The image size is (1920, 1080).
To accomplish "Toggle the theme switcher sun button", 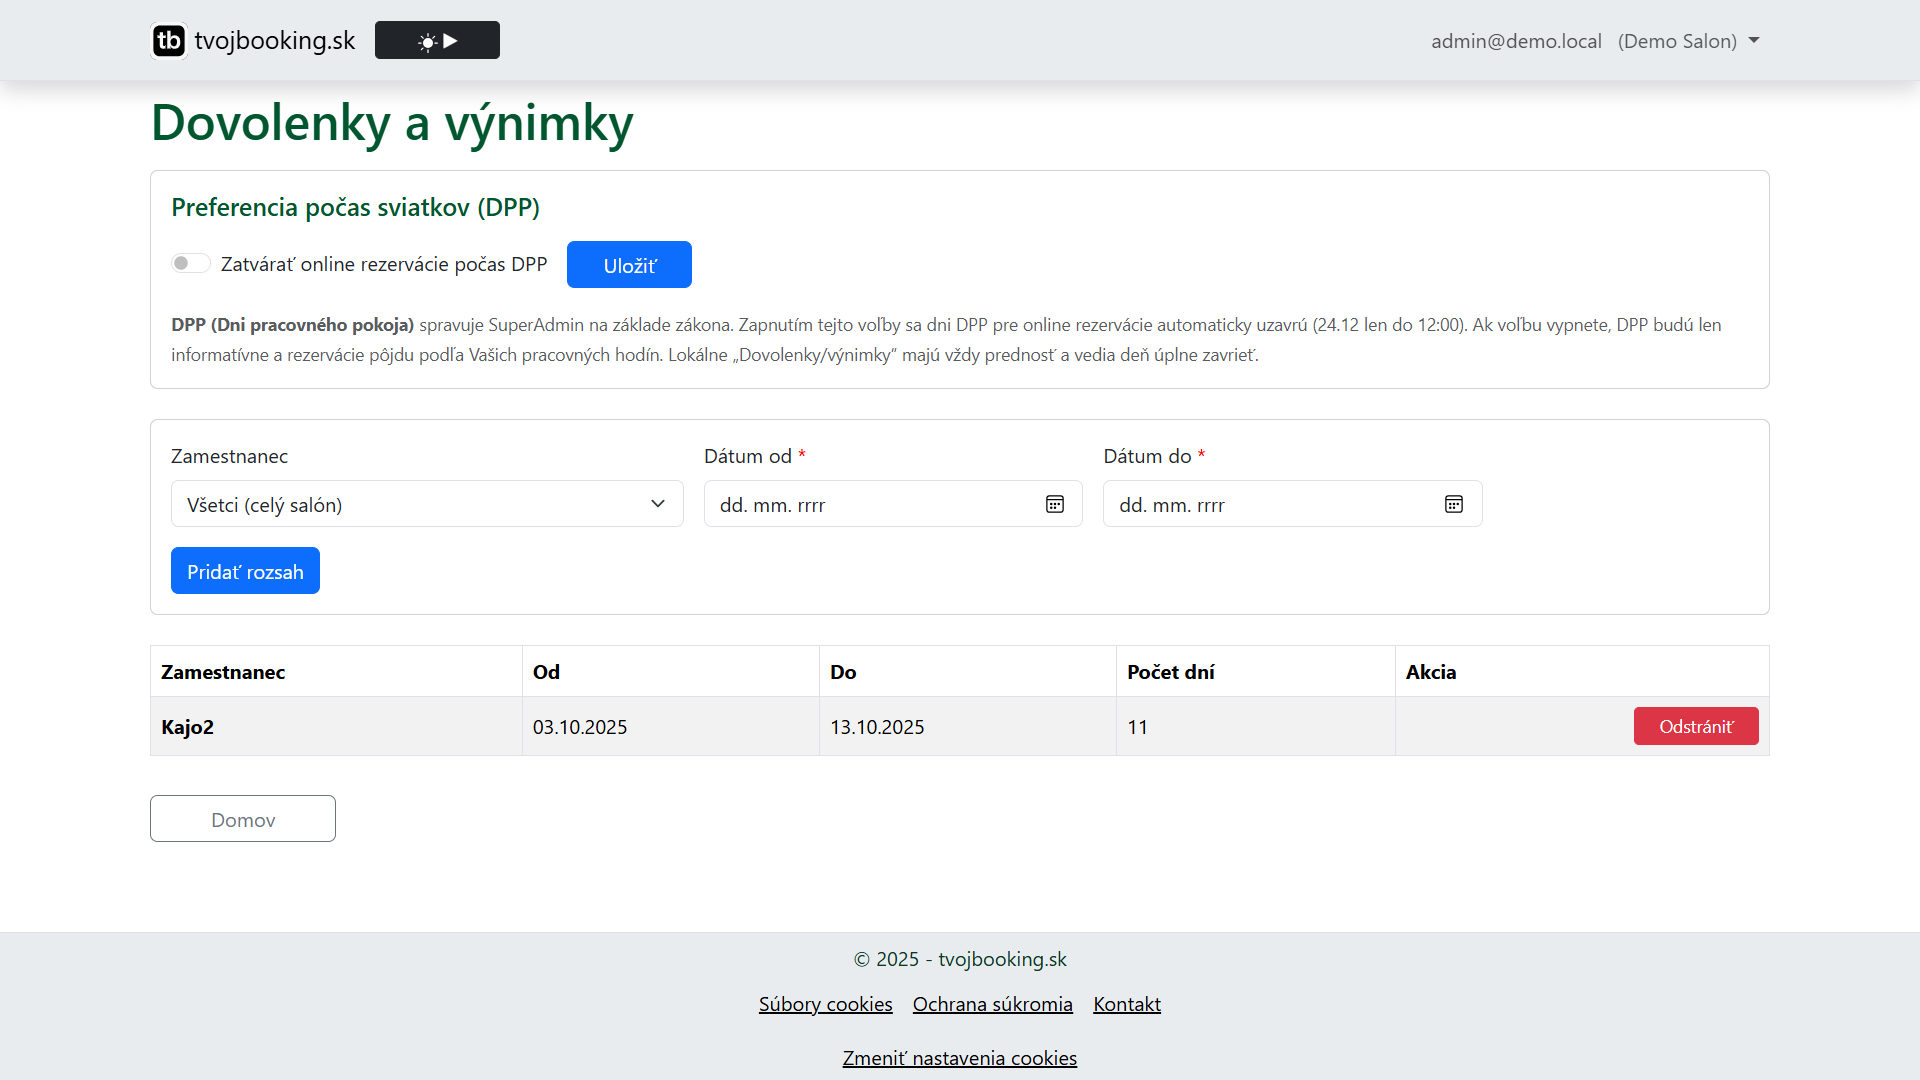I will tap(437, 41).
